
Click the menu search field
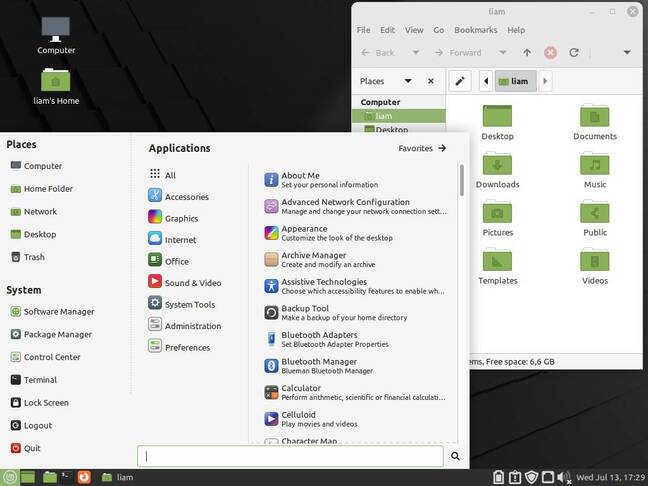(x=291, y=456)
